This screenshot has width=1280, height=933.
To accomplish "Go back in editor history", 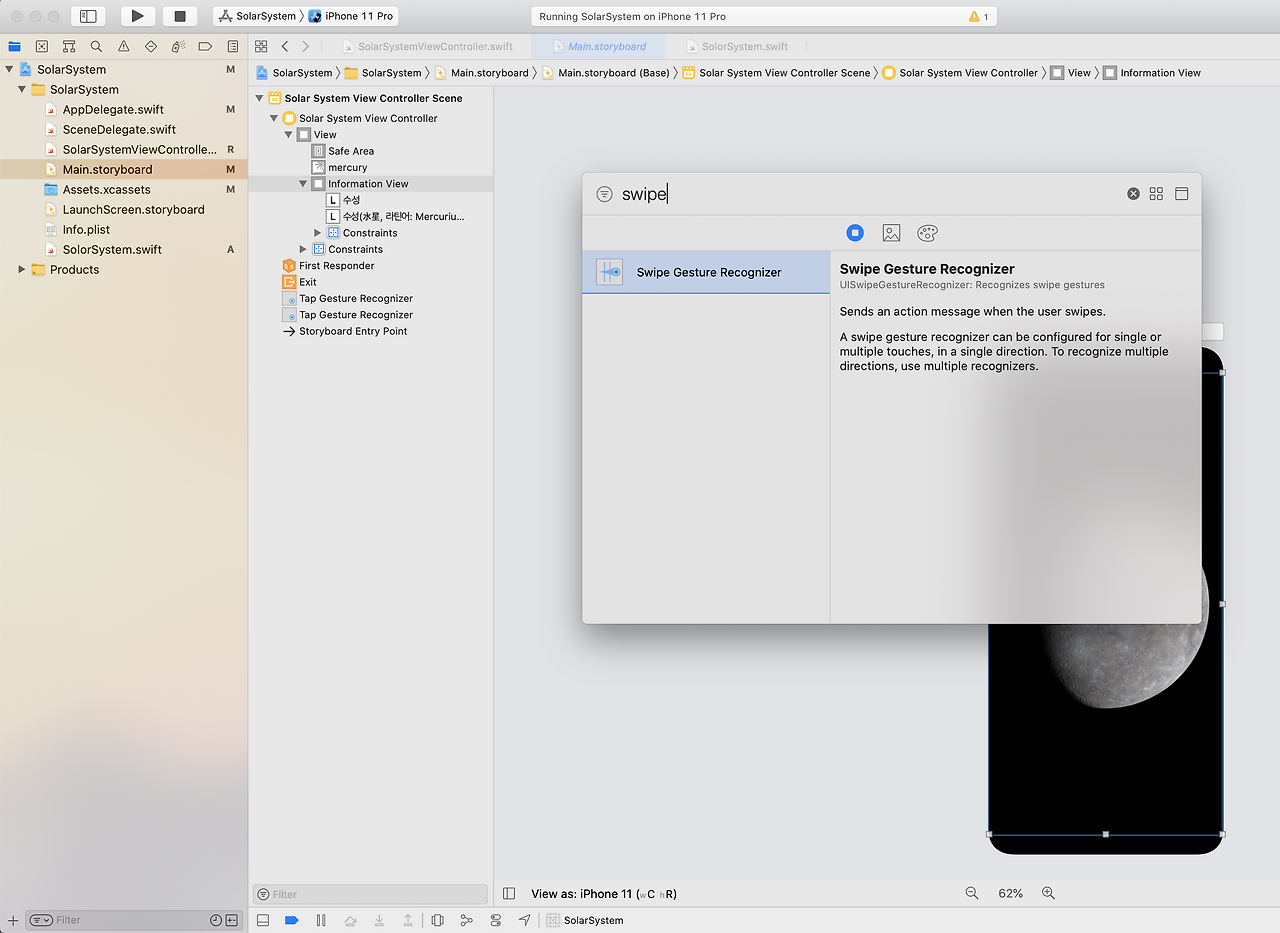I will click(x=285, y=46).
